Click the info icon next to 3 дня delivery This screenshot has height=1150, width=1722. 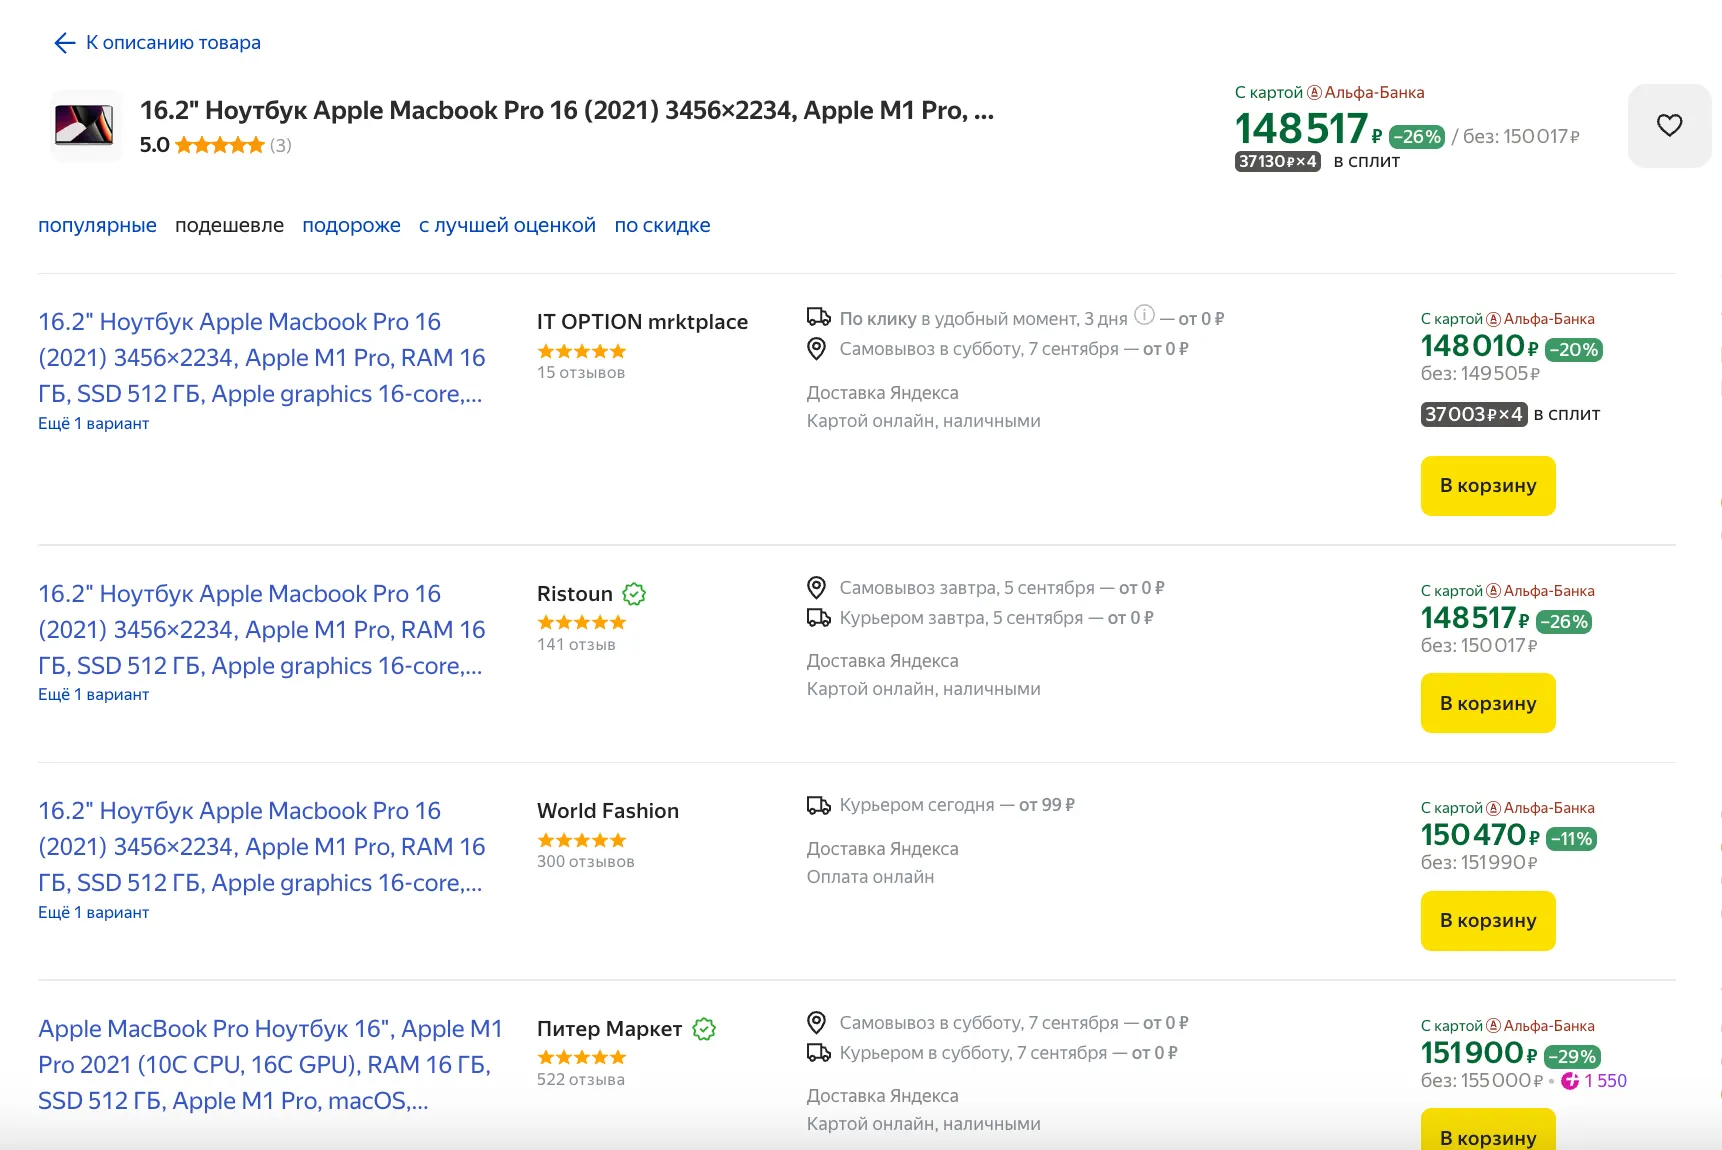[x=1145, y=315]
